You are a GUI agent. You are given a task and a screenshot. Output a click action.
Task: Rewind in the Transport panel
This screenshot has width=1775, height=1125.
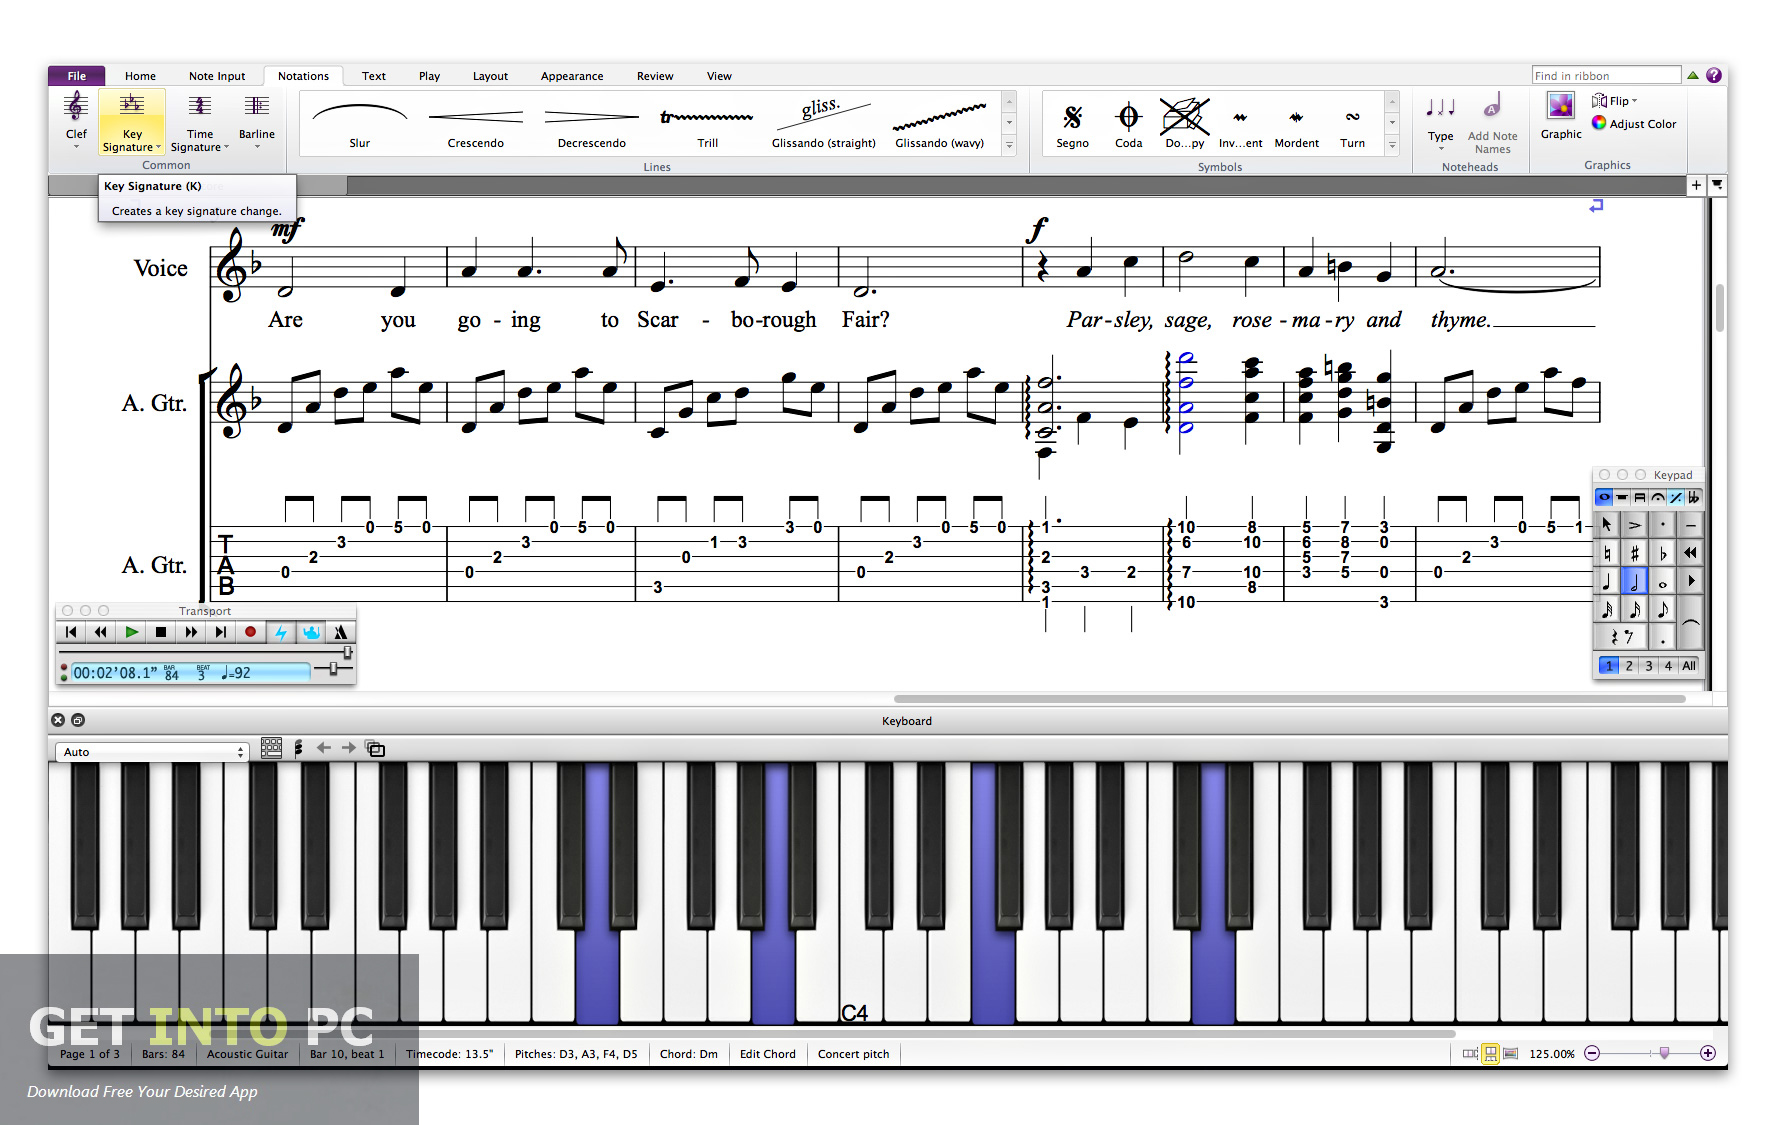(x=101, y=632)
